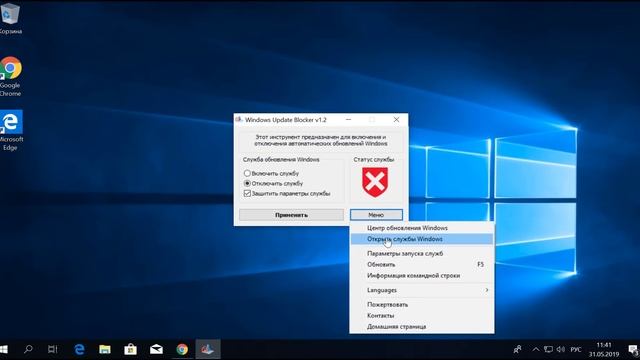Choose Домашняя страница menu entry

[422, 327]
